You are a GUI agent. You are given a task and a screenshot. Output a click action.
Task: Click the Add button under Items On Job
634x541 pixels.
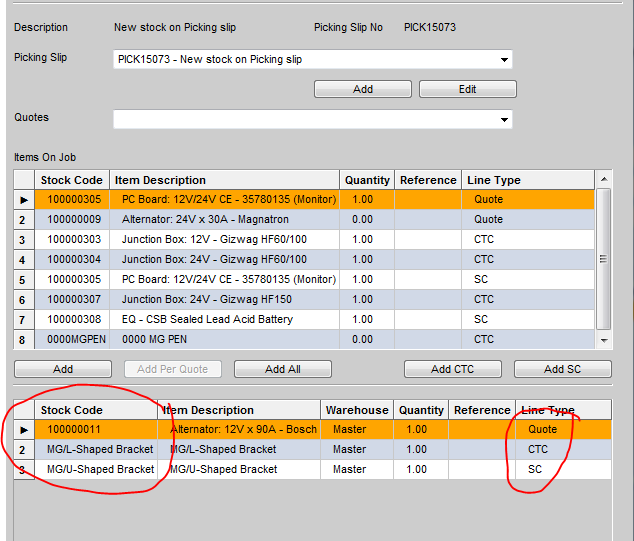(x=63, y=369)
